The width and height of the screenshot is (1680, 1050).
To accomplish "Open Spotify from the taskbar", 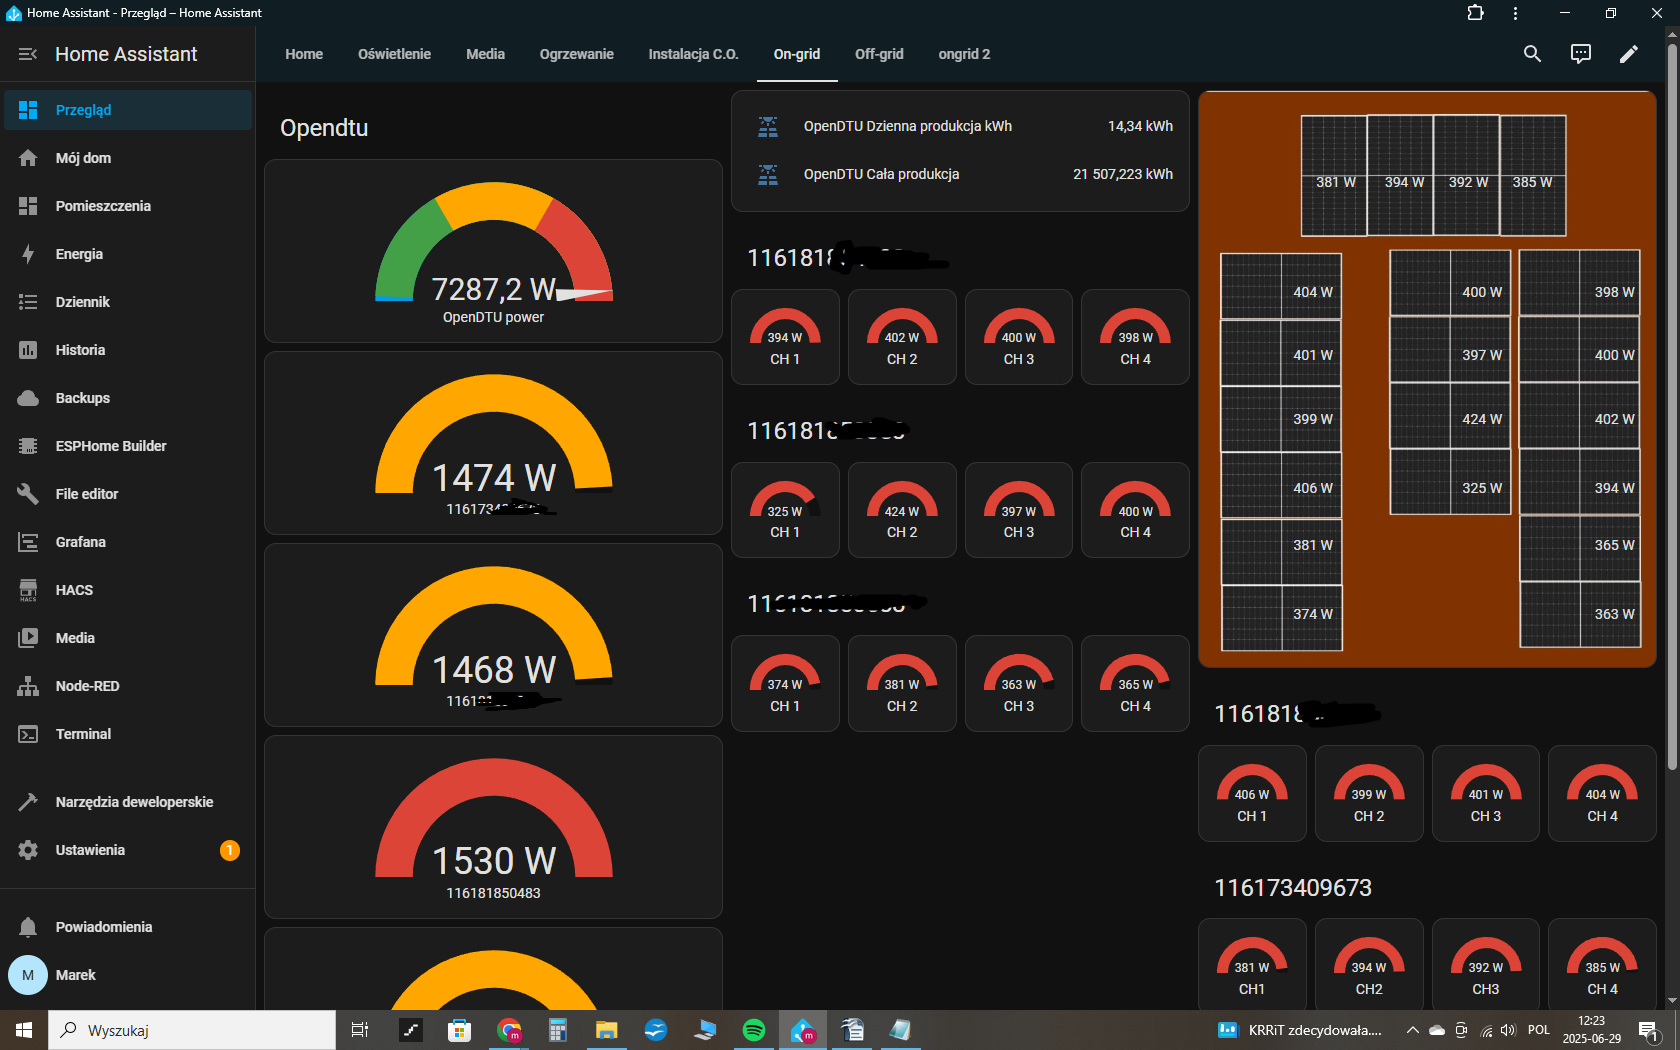I will click(x=754, y=1030).
